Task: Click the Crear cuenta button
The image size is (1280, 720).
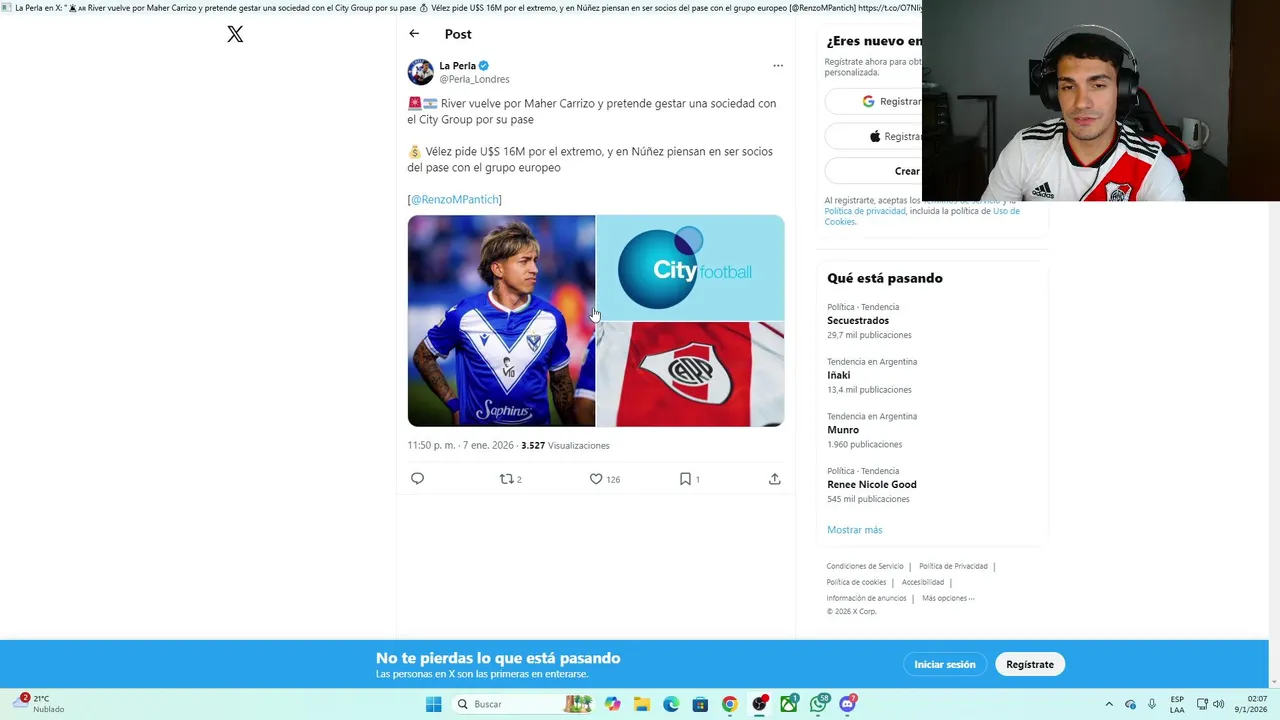Action: (x=873, y=171)
